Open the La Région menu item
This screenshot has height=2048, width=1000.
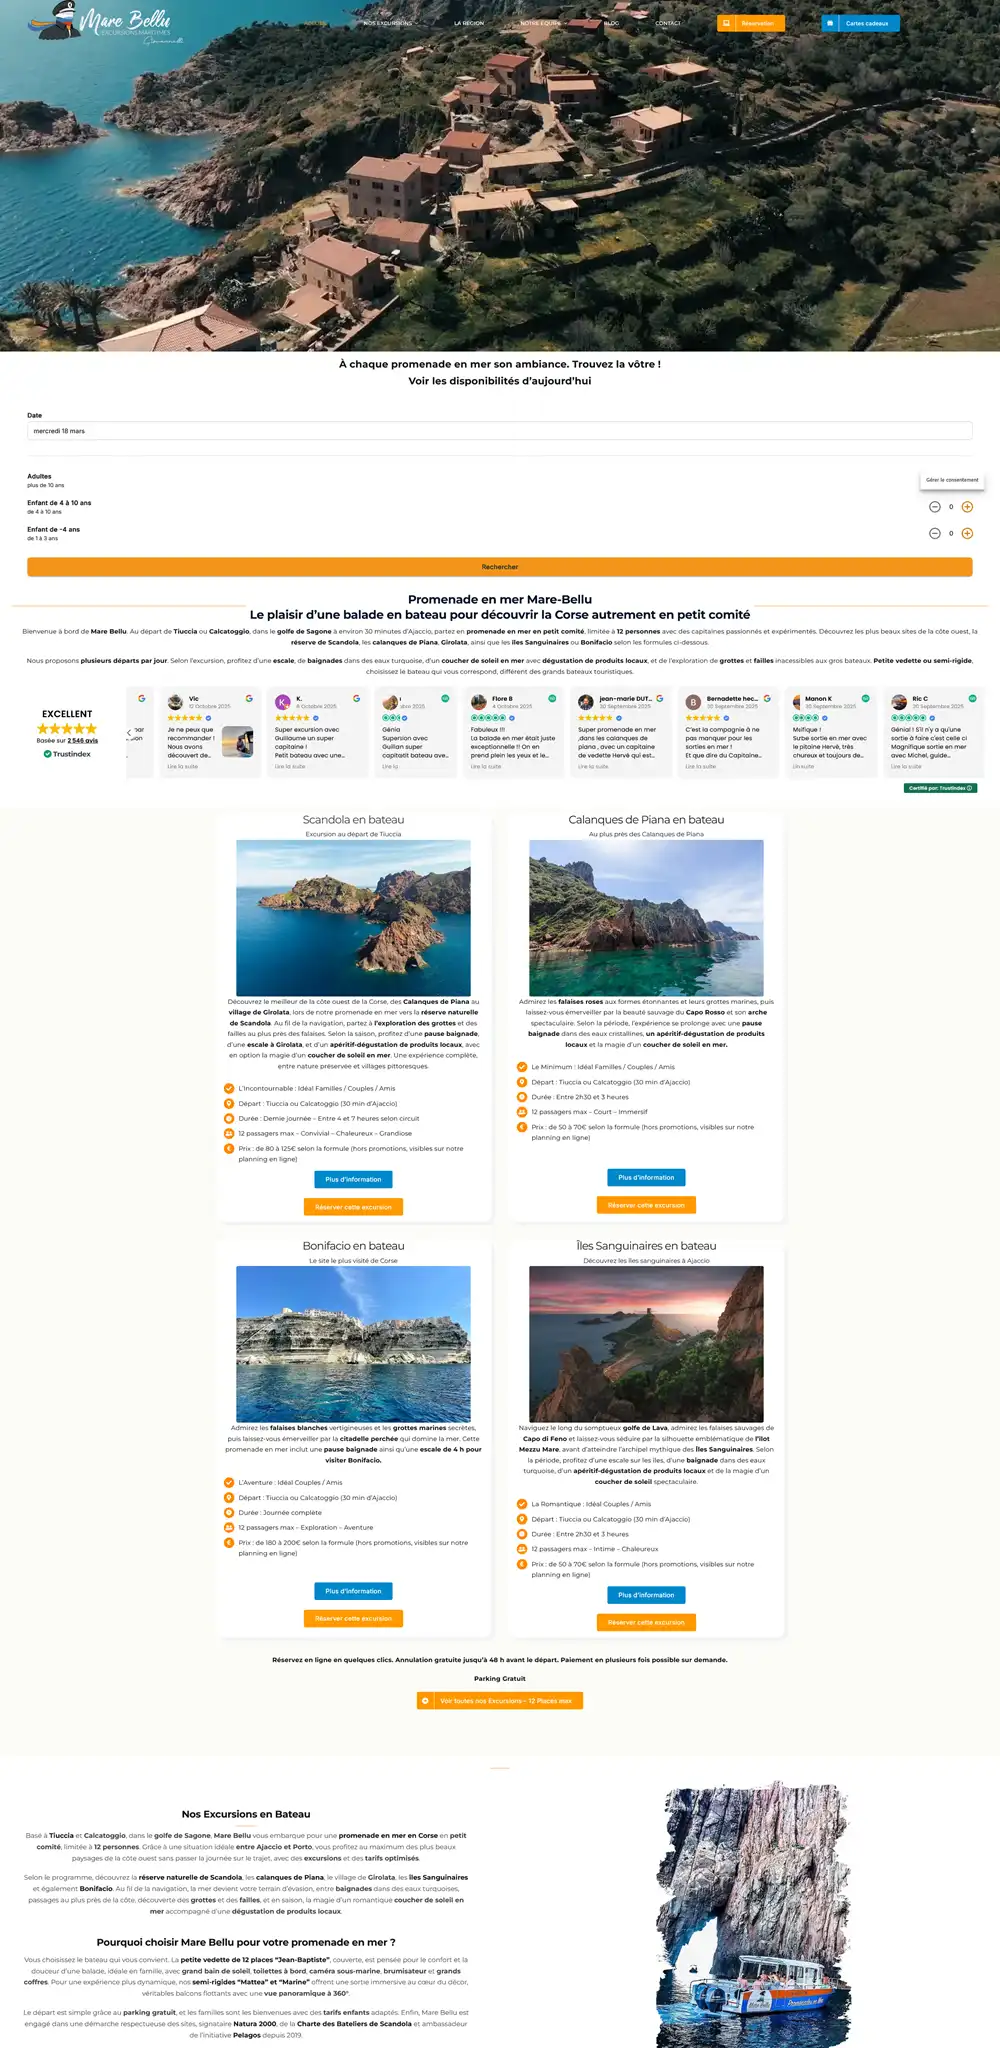(468, 23)
